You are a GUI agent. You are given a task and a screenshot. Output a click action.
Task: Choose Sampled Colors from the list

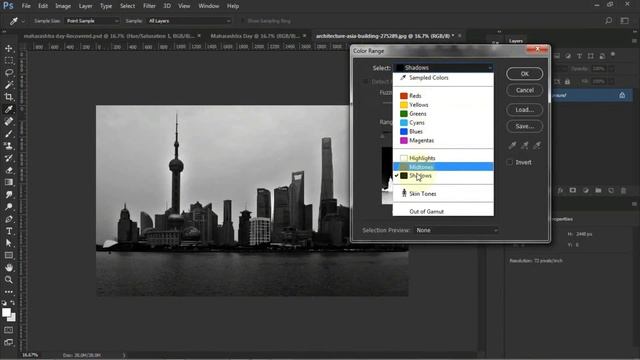(x=443, y=78)
